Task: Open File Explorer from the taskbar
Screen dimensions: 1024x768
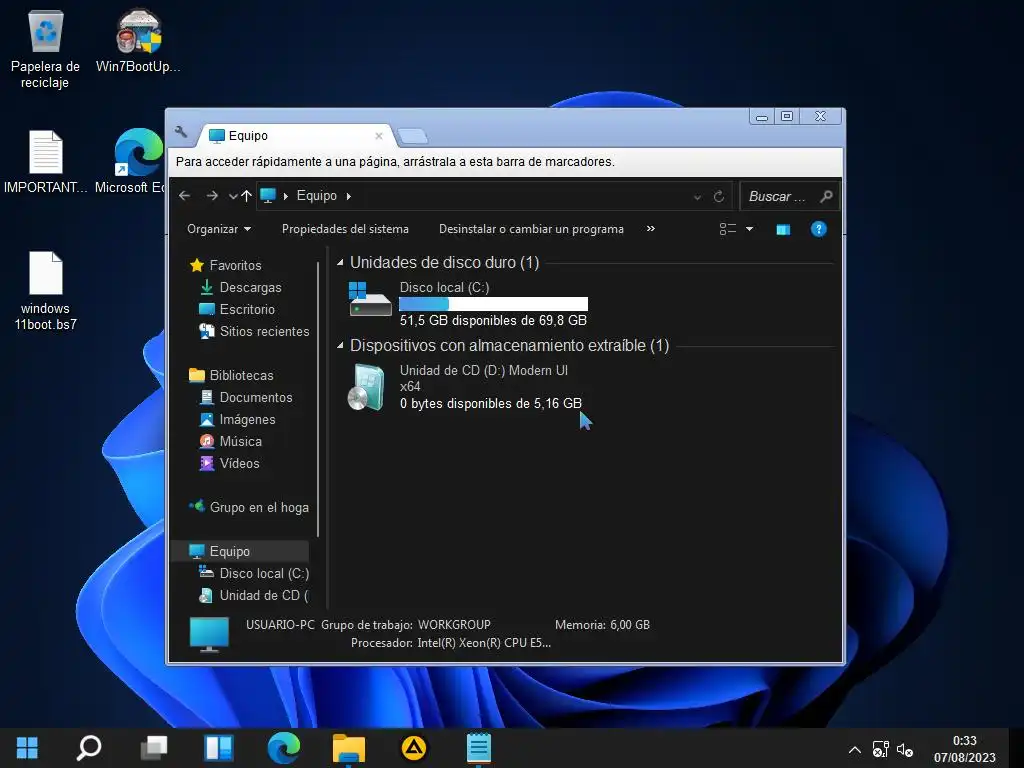Action: coord(349,748)
